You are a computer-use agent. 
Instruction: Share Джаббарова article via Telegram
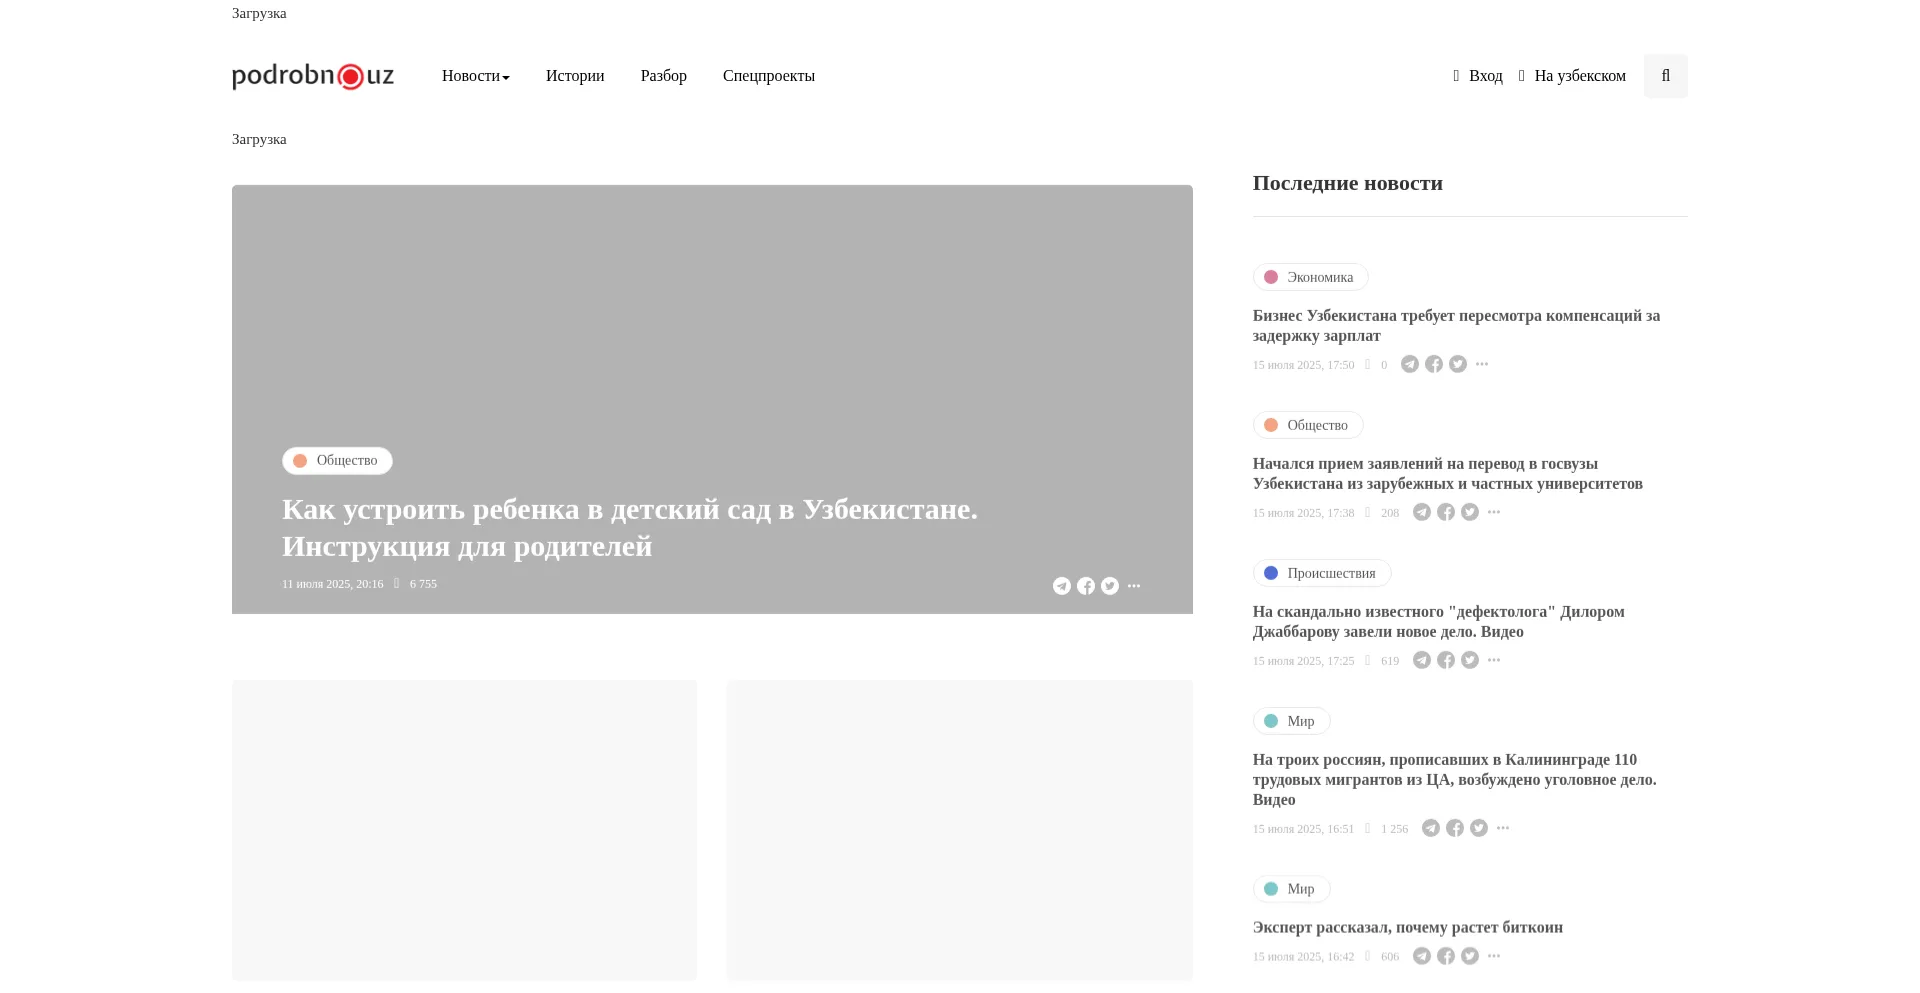tap(1422, 660)
